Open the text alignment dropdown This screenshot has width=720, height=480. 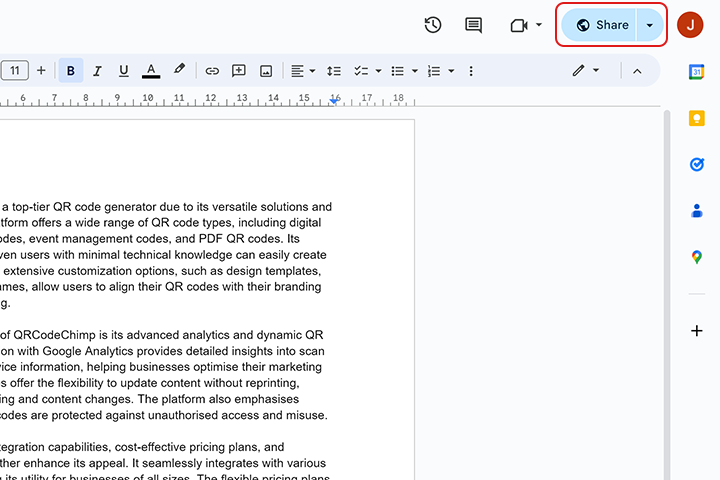click(x=302, y=71)
